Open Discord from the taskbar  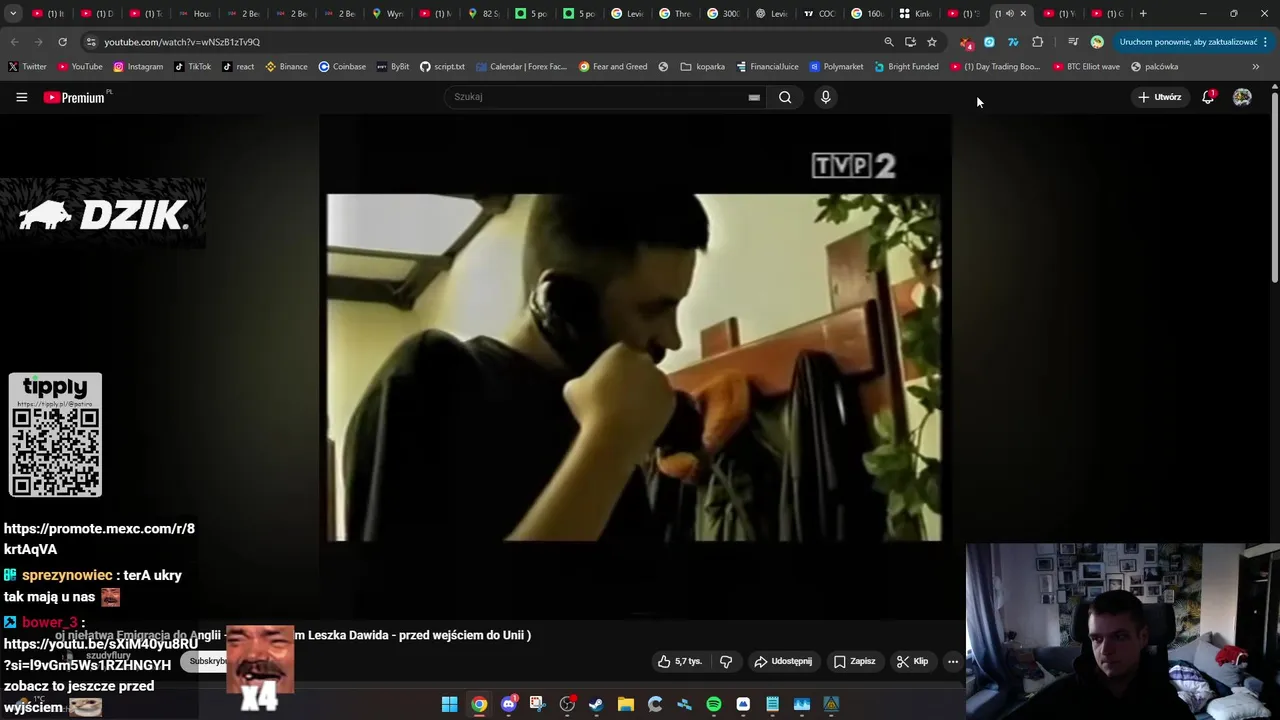point(509,704)
